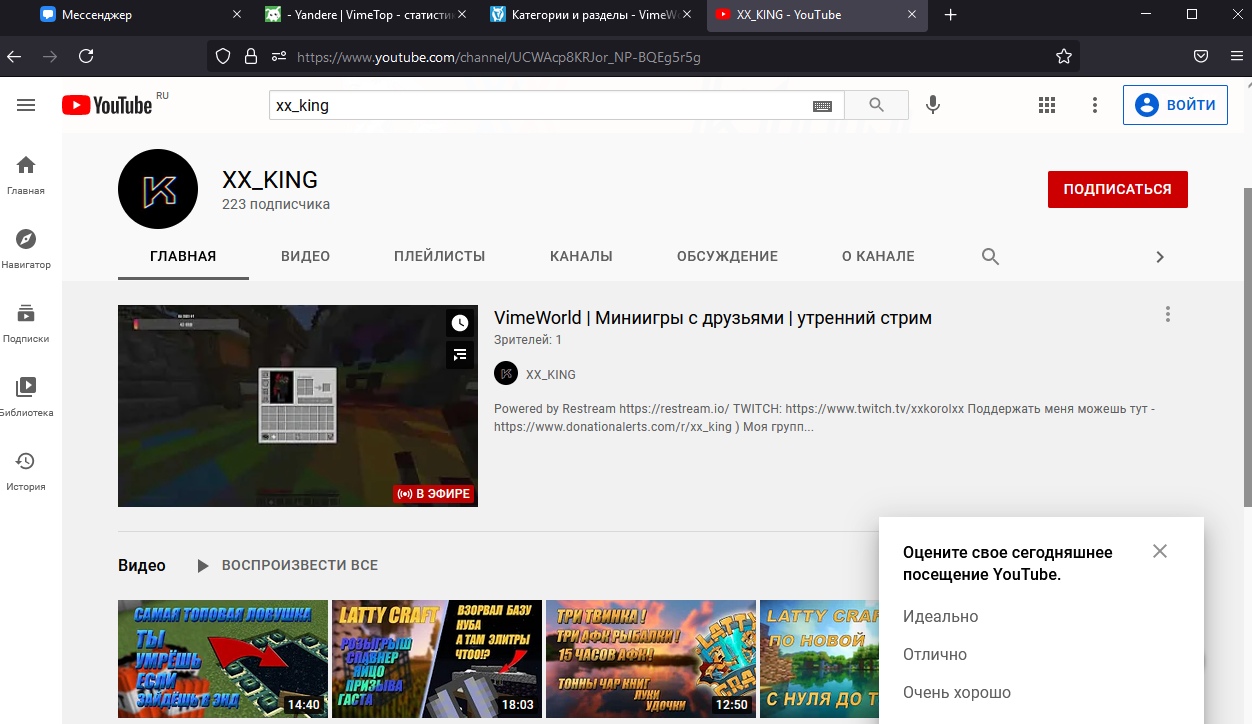Open the YouTube apps grid
Screen dimensions: 1252x724
[x=1047, y=105]
